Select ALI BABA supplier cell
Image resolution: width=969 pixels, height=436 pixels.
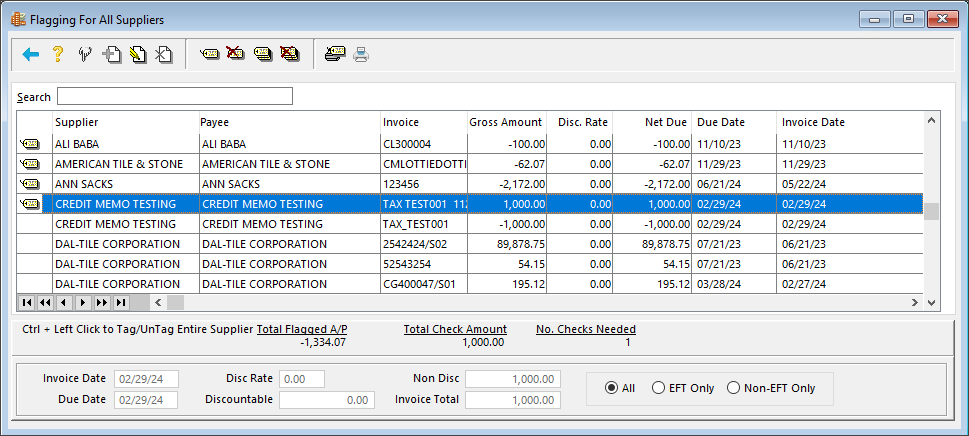(126, 144)
